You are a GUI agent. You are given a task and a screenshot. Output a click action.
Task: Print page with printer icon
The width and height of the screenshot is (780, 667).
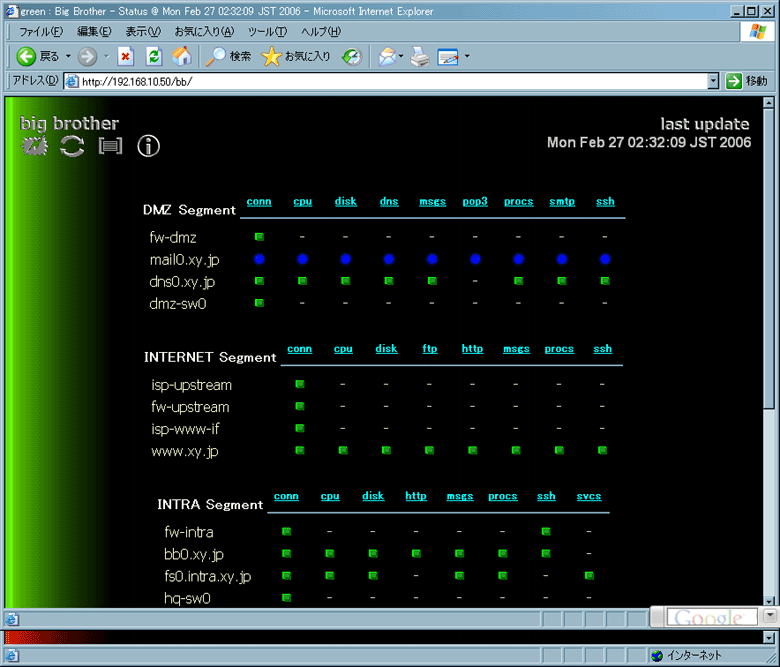pyautogui.click(x=420, y=57)
